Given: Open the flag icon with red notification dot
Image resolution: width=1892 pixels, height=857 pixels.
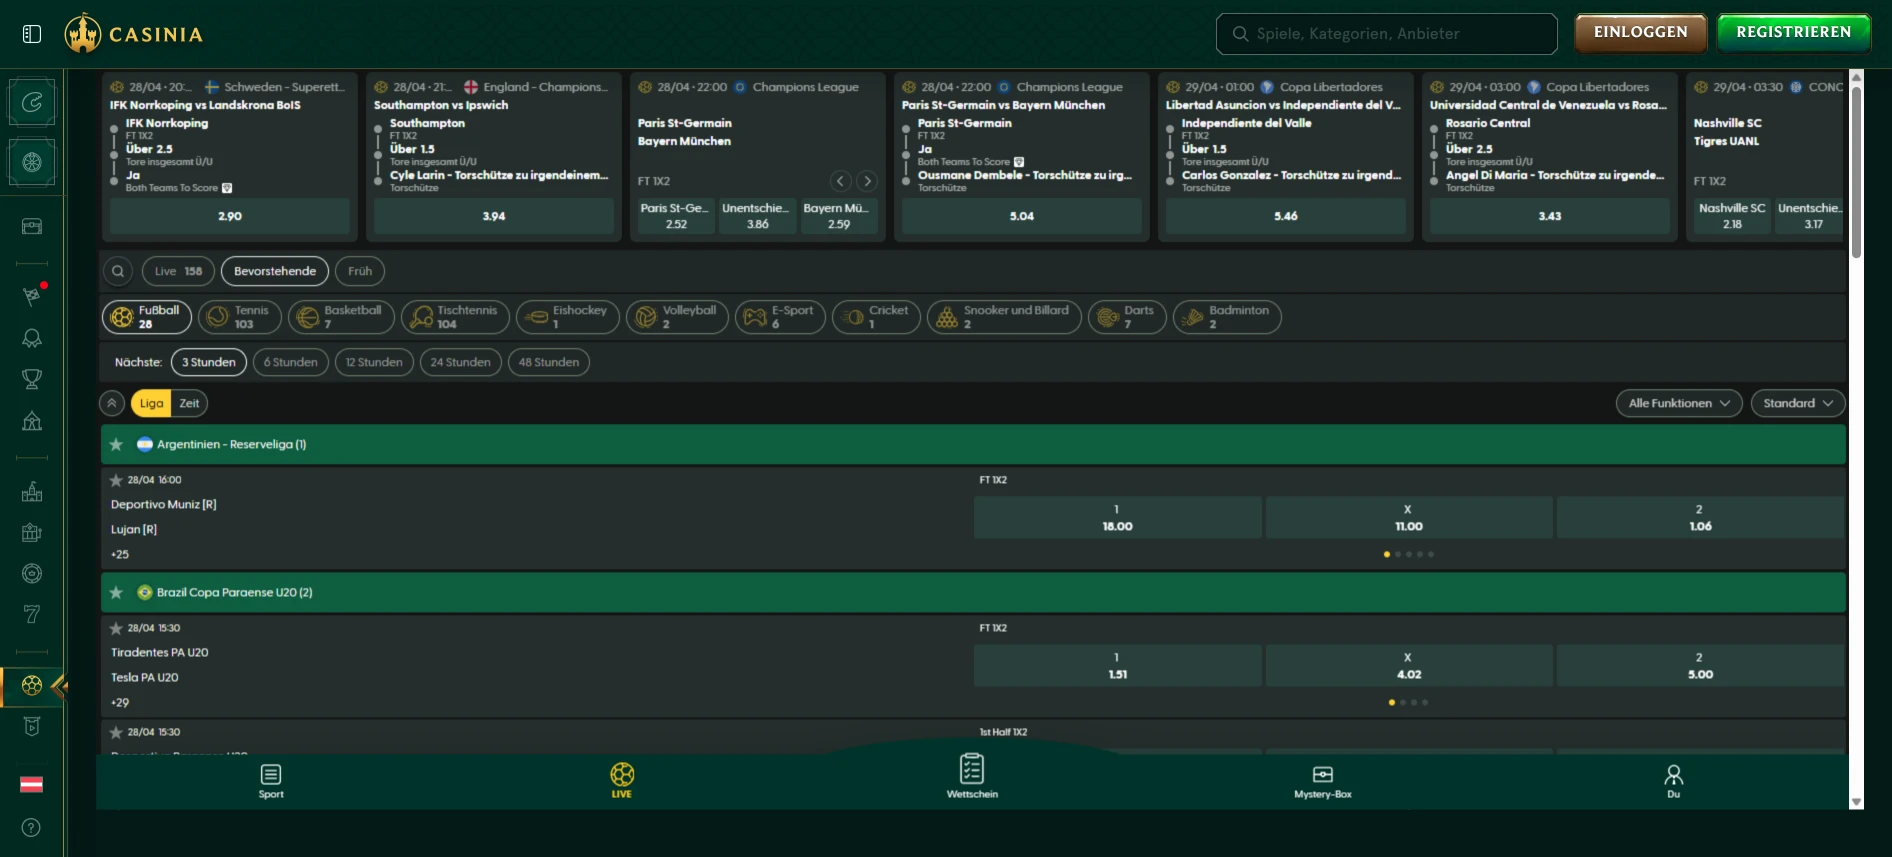Looking at the screenshot, I should coord(32,296).
